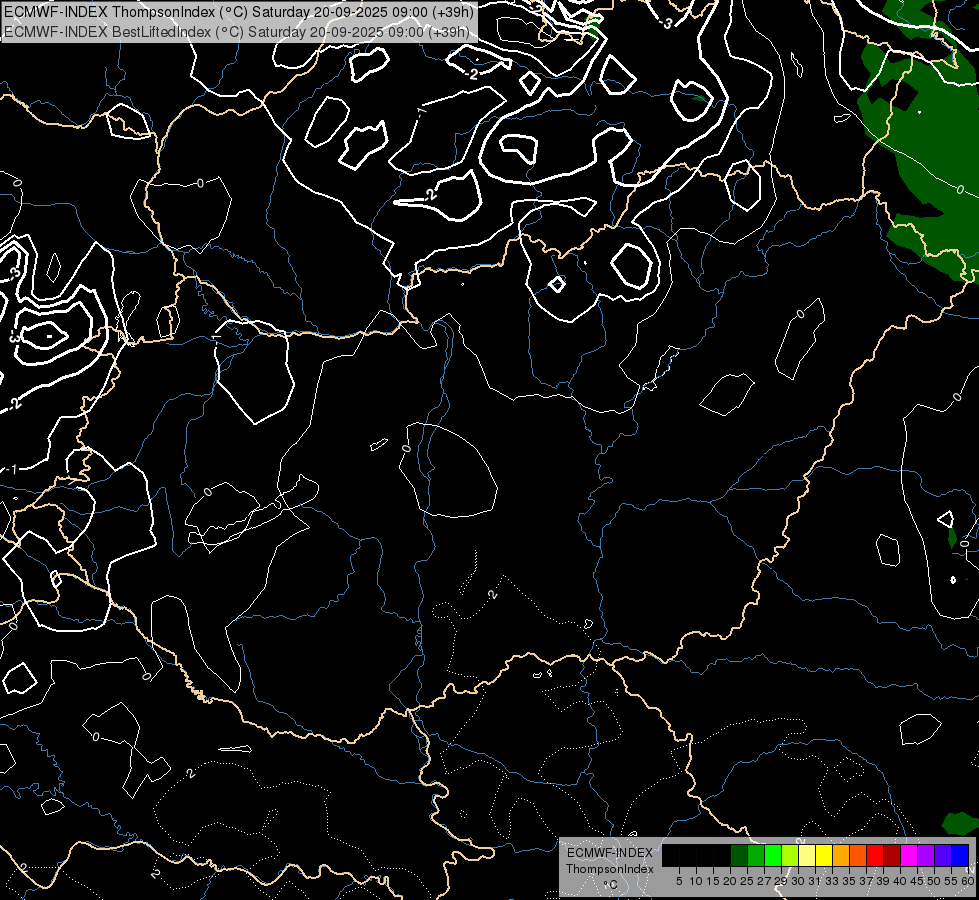Select the bright red 37–39 legend swatch
979x900 pixels.
coord(875,856)
